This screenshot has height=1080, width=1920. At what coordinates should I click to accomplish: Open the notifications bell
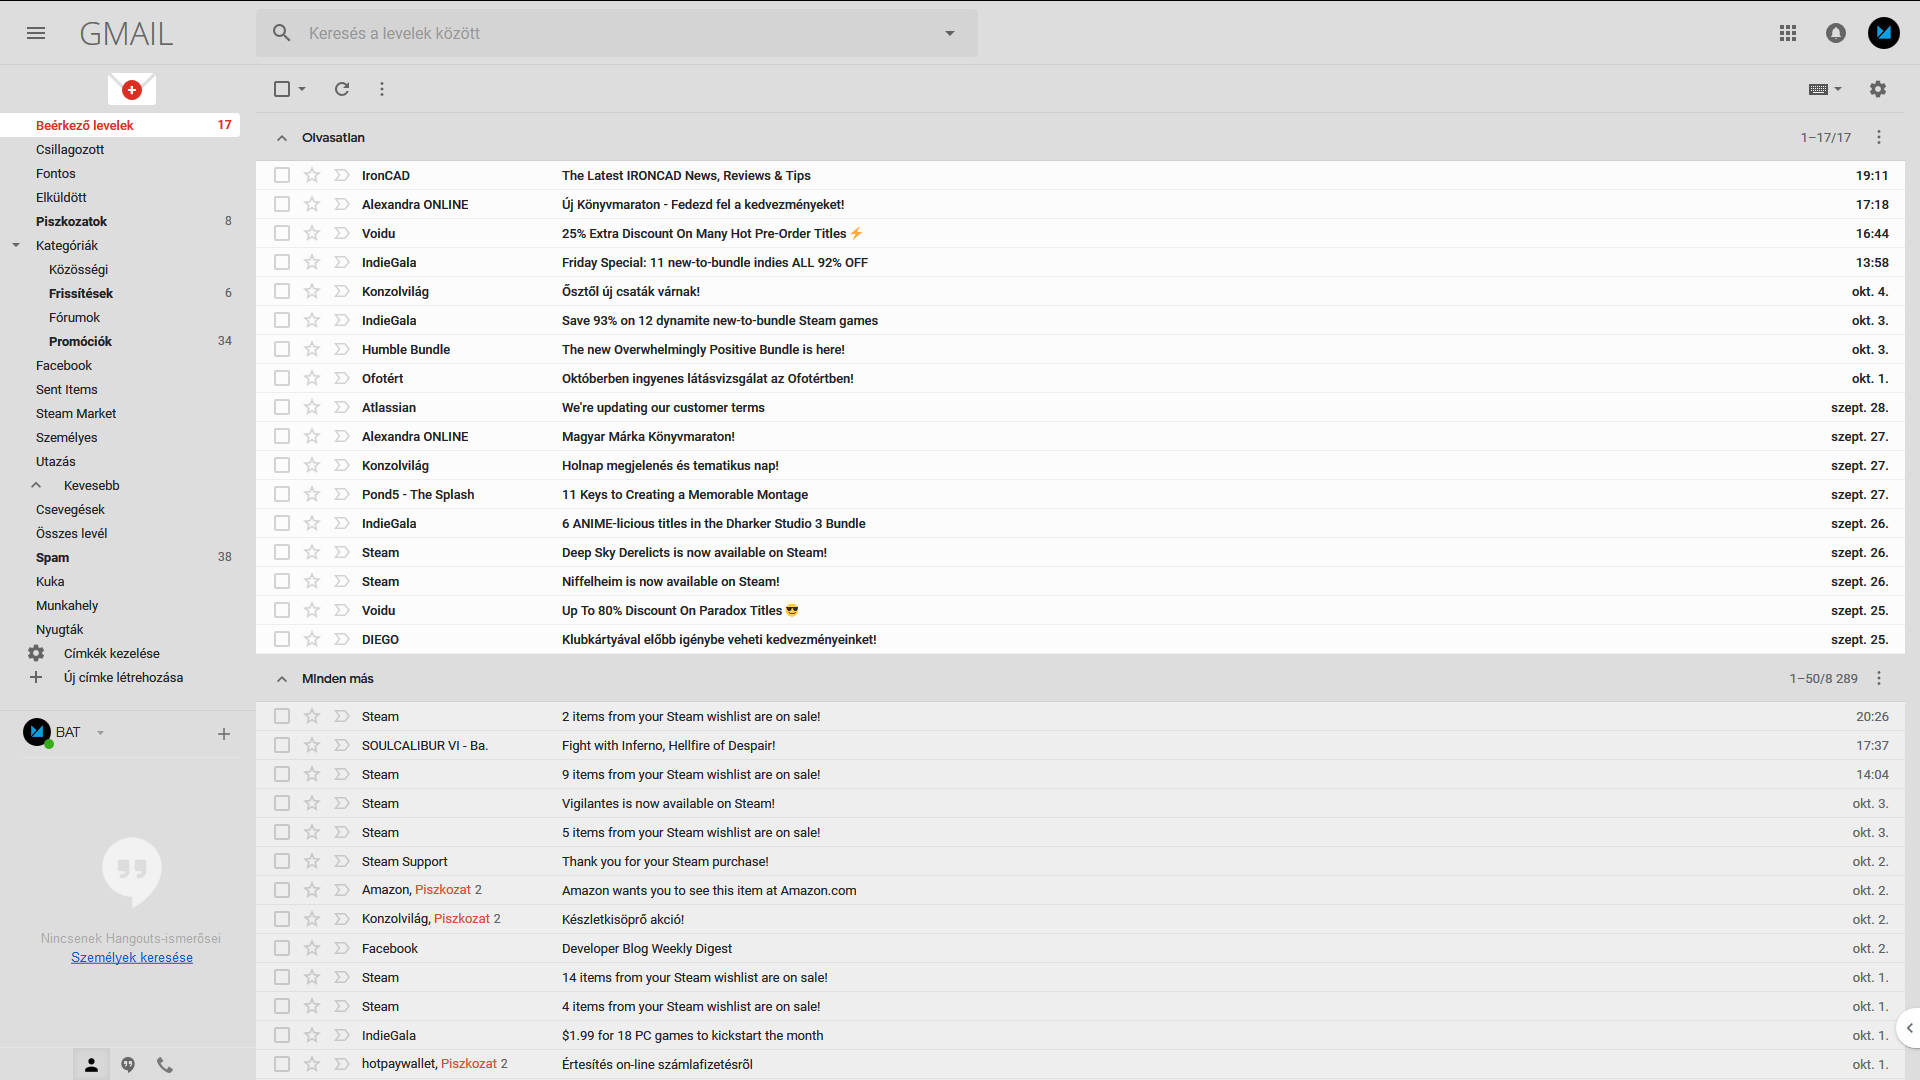point(1836,33)
